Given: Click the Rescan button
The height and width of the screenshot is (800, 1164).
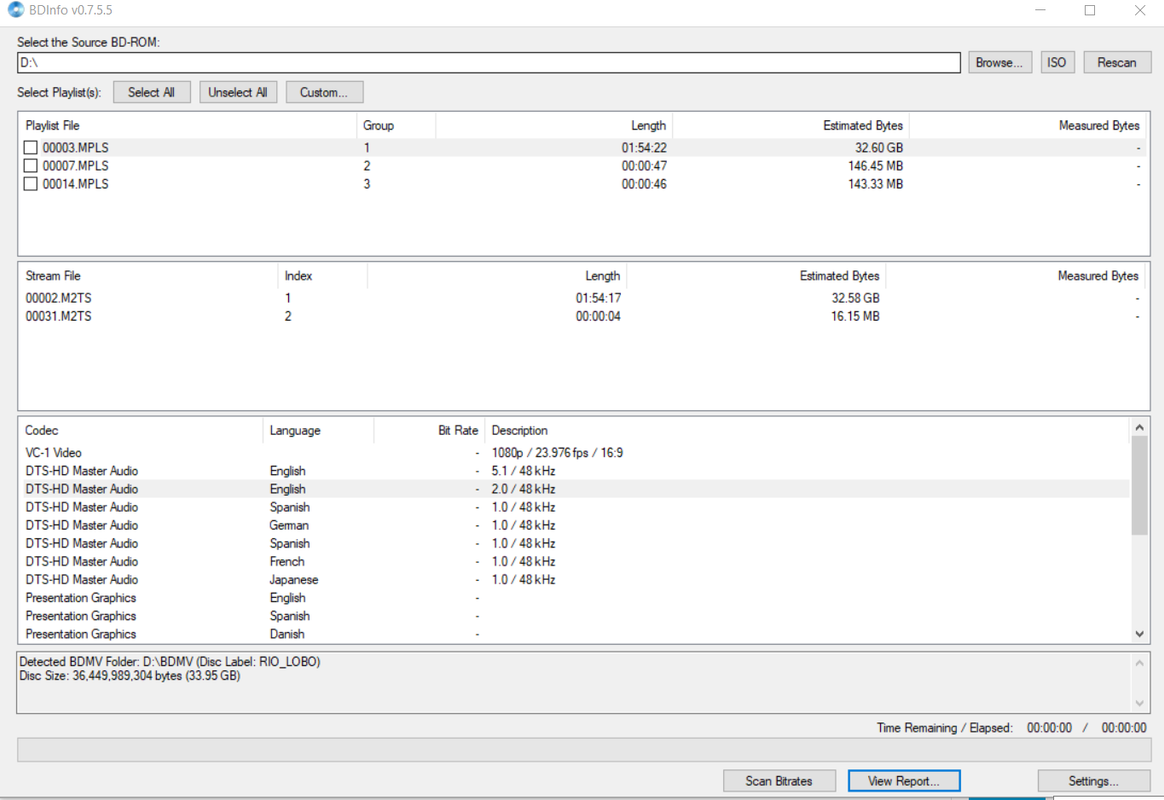Looking at the screenshot, I should point(1116,62).
